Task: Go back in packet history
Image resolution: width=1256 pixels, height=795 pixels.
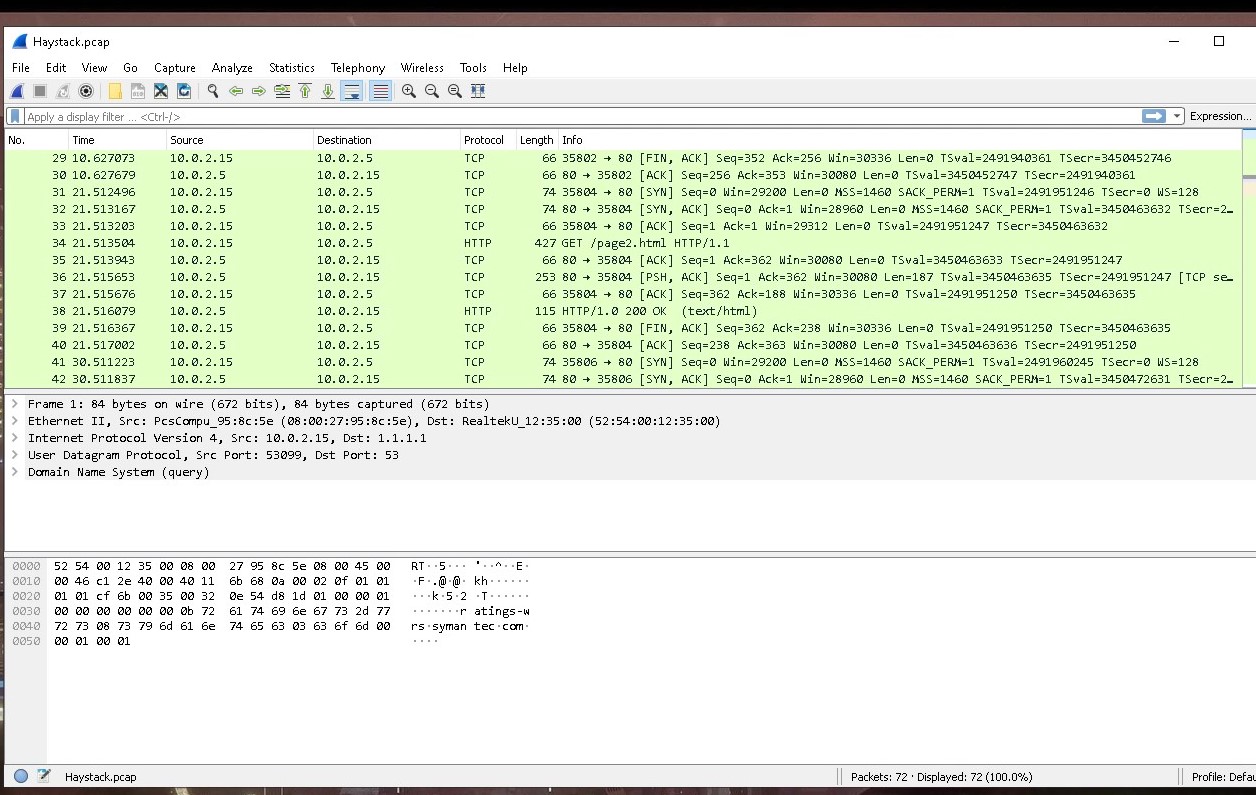Action: (236, 91)
